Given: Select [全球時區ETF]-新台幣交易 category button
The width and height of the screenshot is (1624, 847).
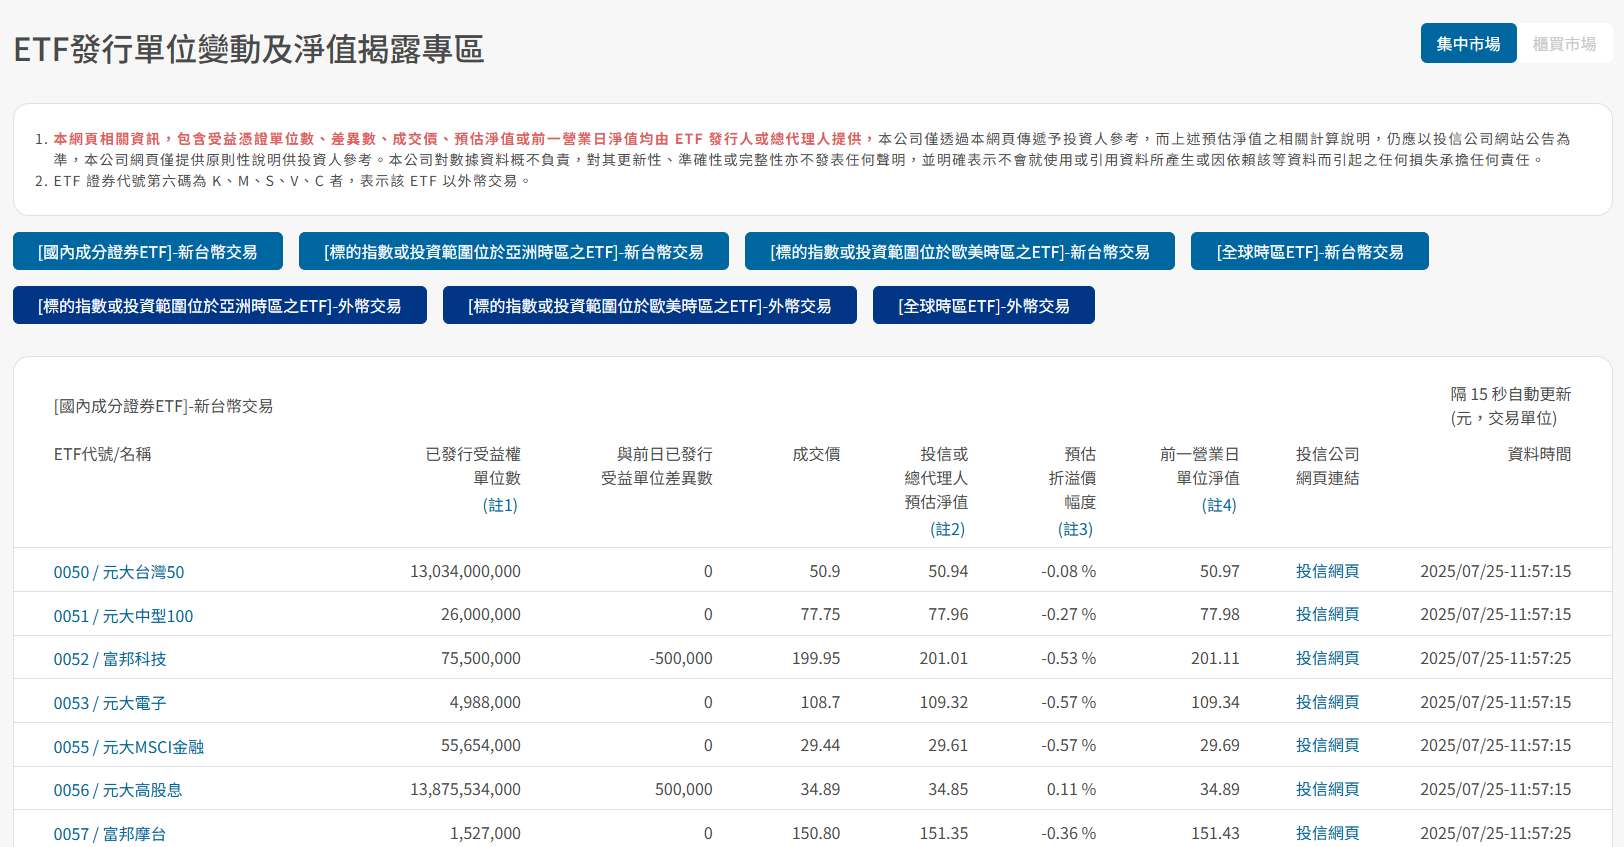Looking at the screenshot, I should pyautogui.click(x=1310, y=251).
